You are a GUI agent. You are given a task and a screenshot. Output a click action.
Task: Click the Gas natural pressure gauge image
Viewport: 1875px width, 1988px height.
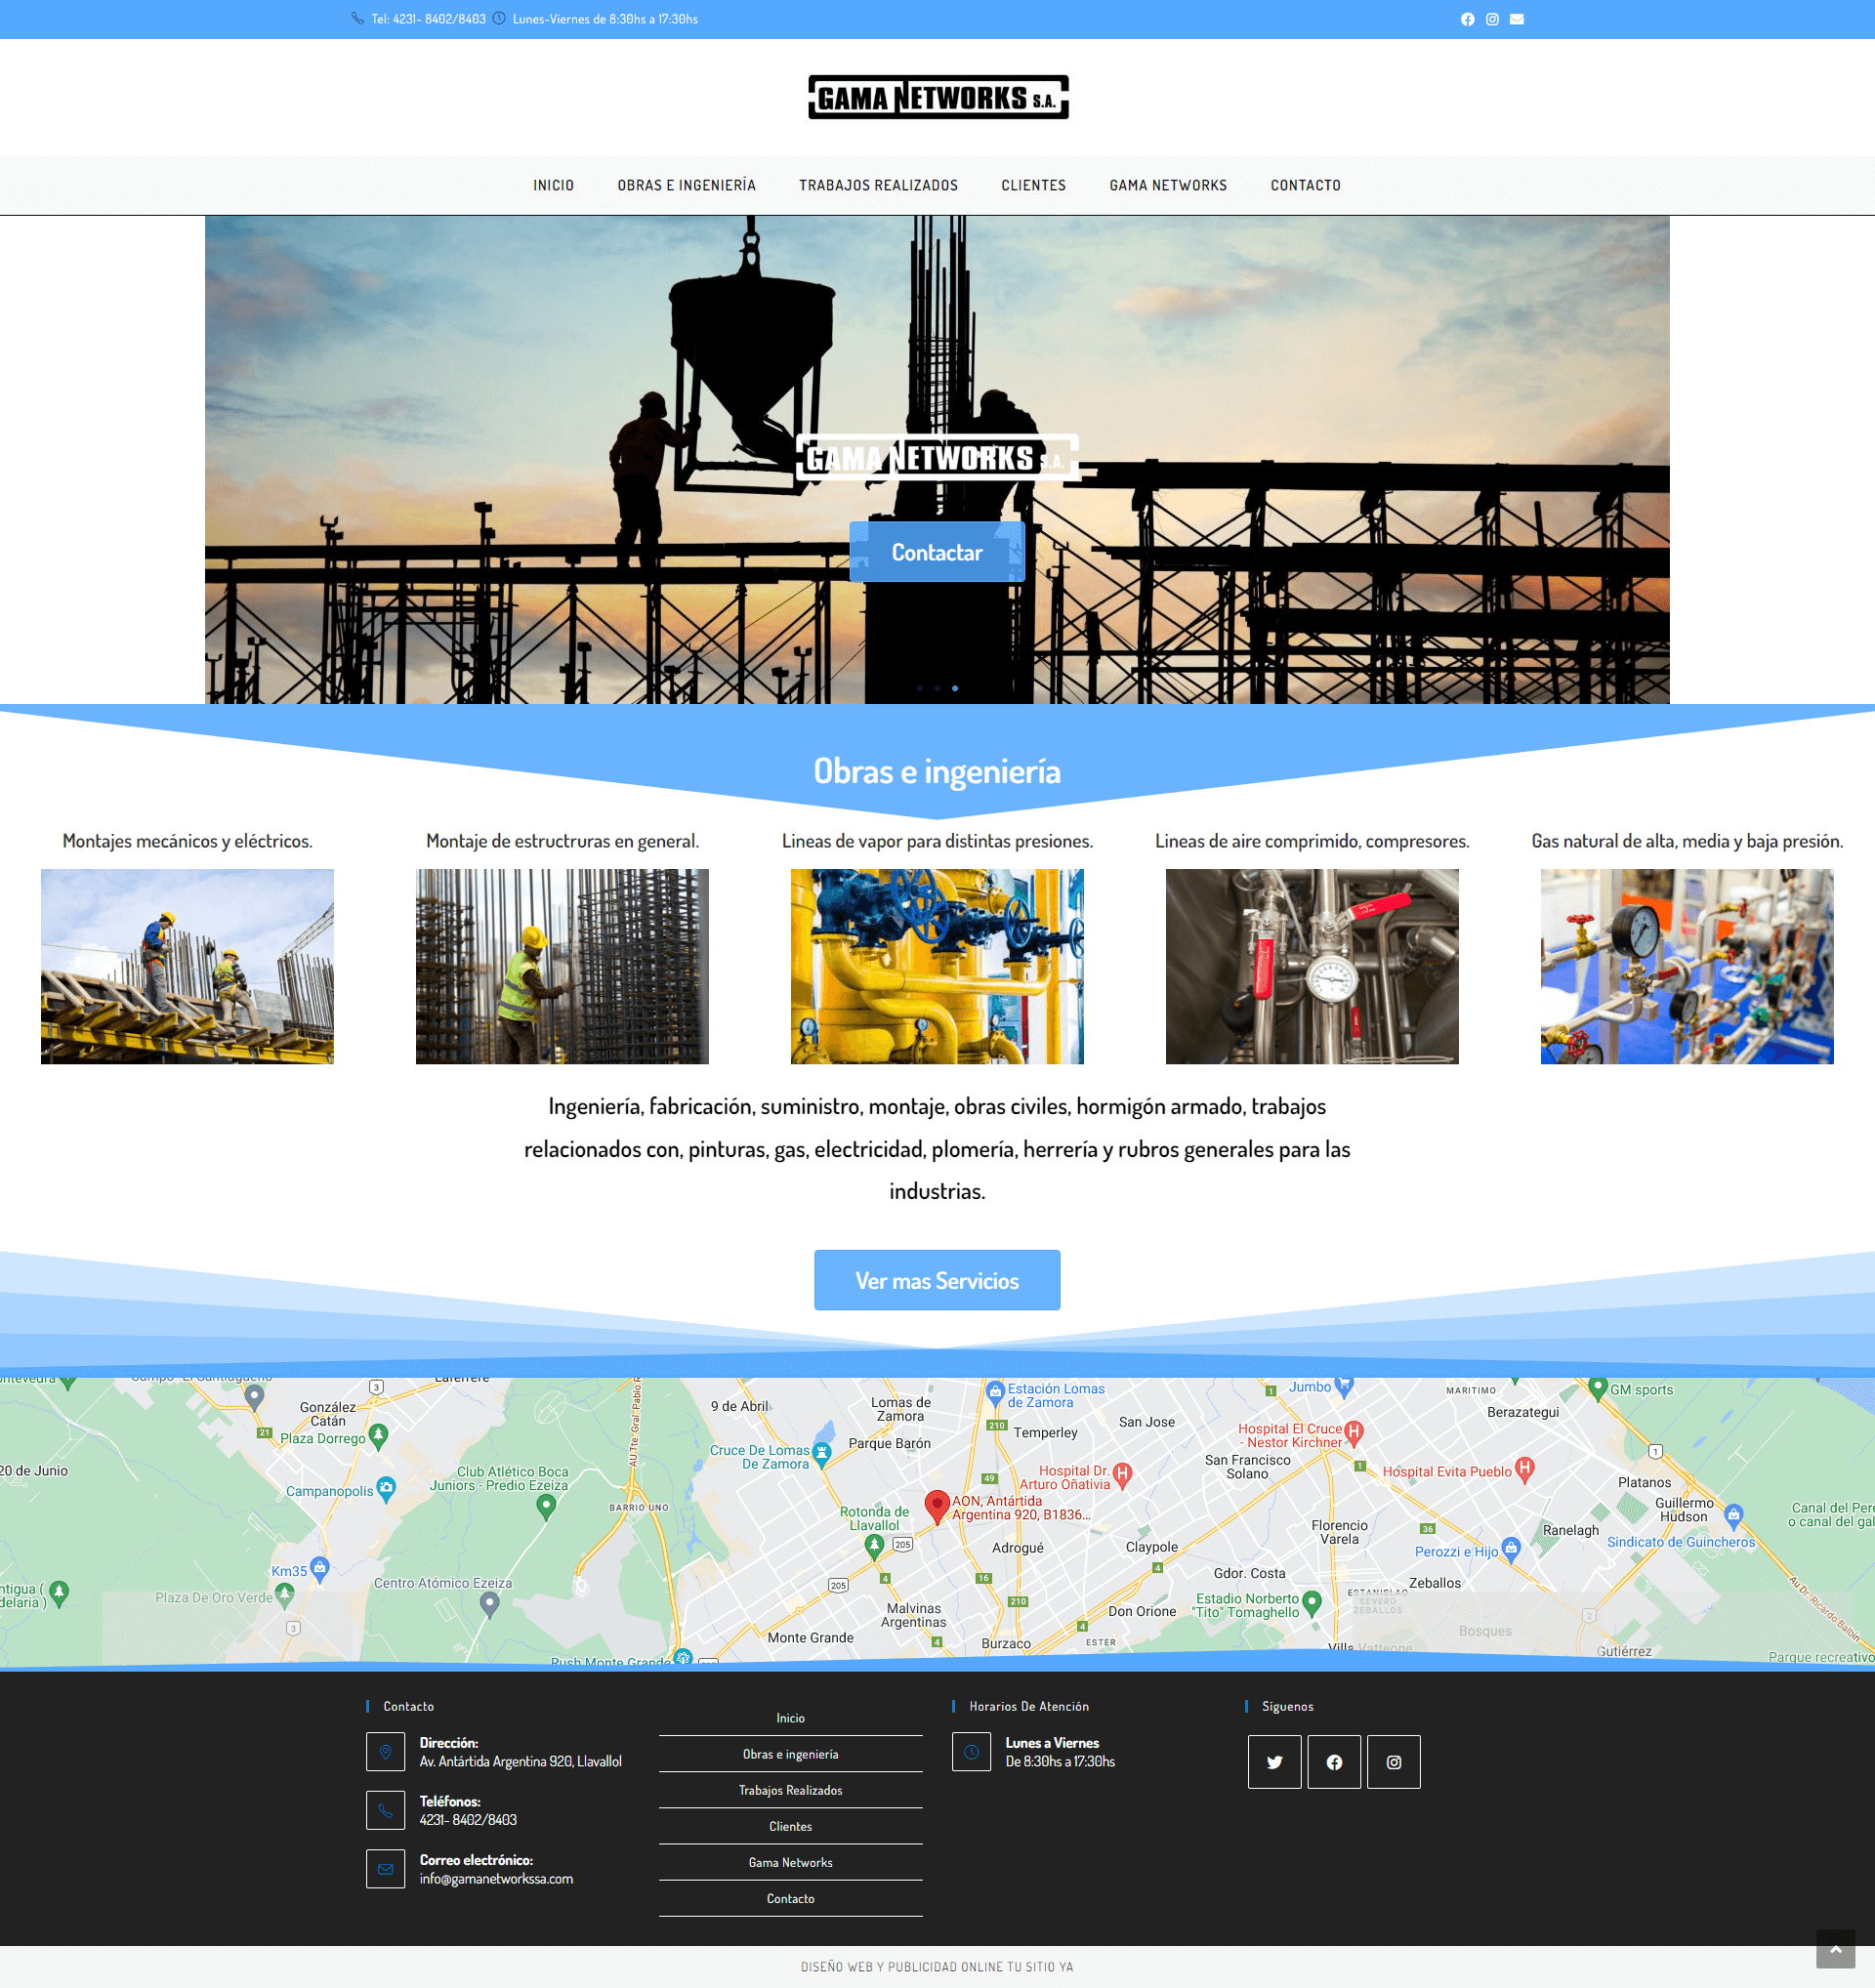1687,966
